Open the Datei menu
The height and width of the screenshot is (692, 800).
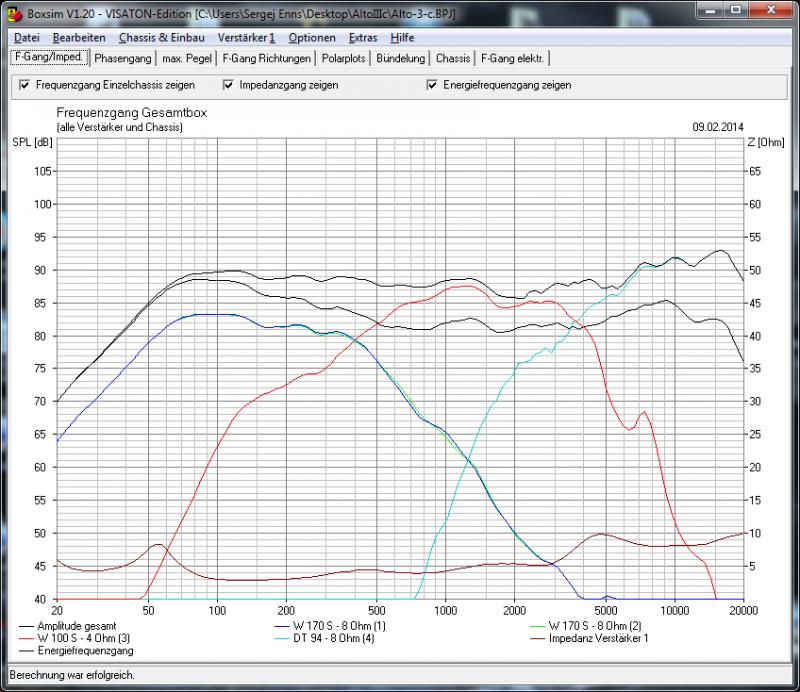(27, 38)
